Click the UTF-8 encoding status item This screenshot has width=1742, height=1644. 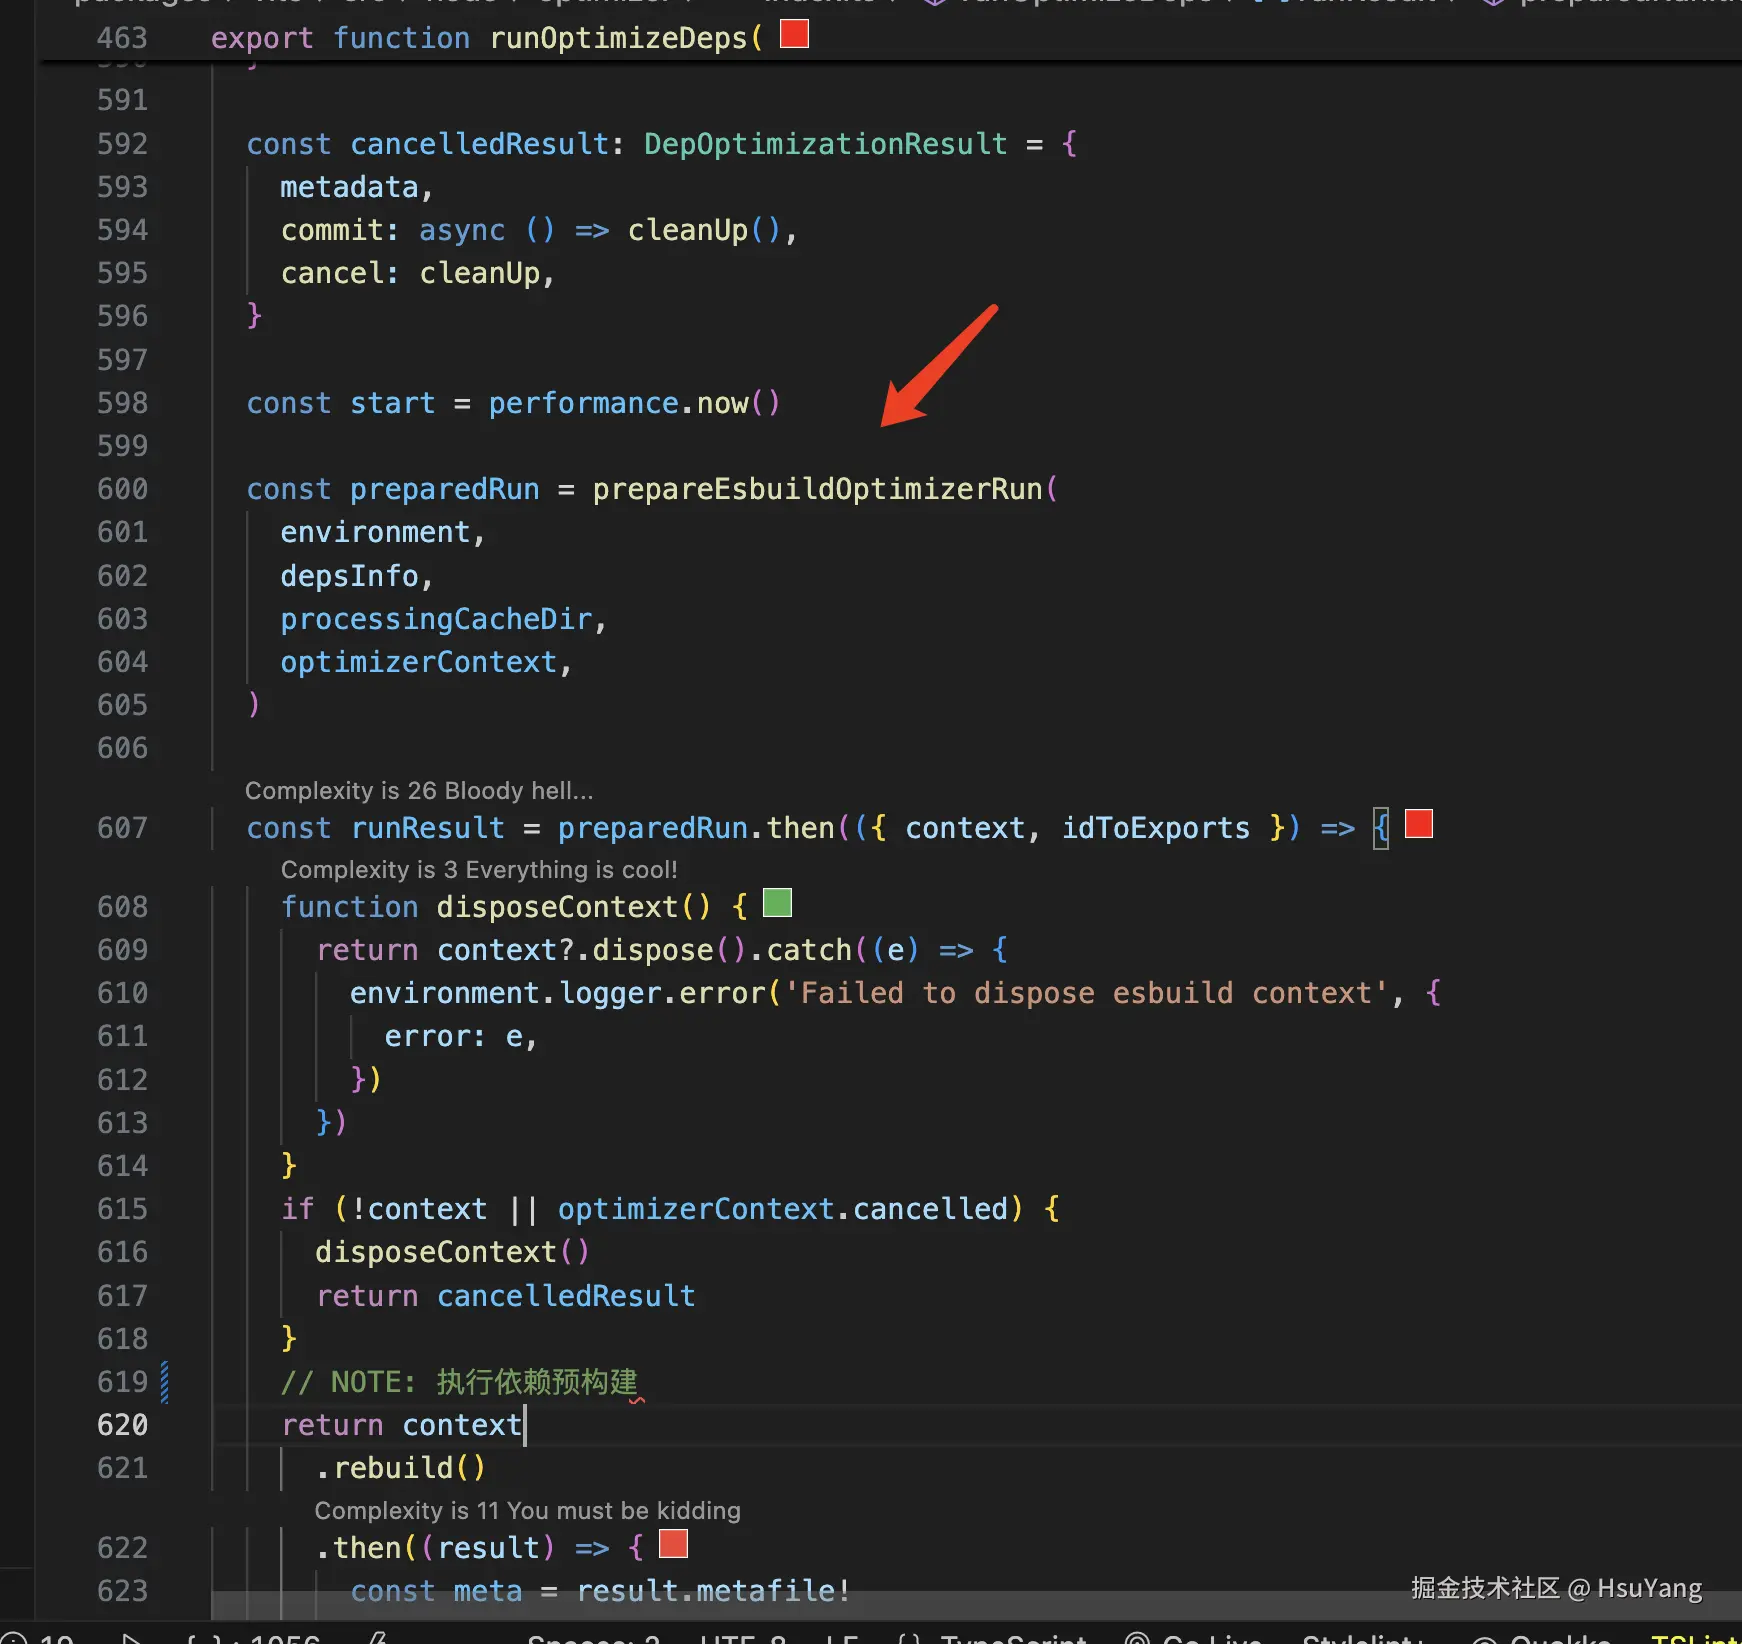(743, 1637)
